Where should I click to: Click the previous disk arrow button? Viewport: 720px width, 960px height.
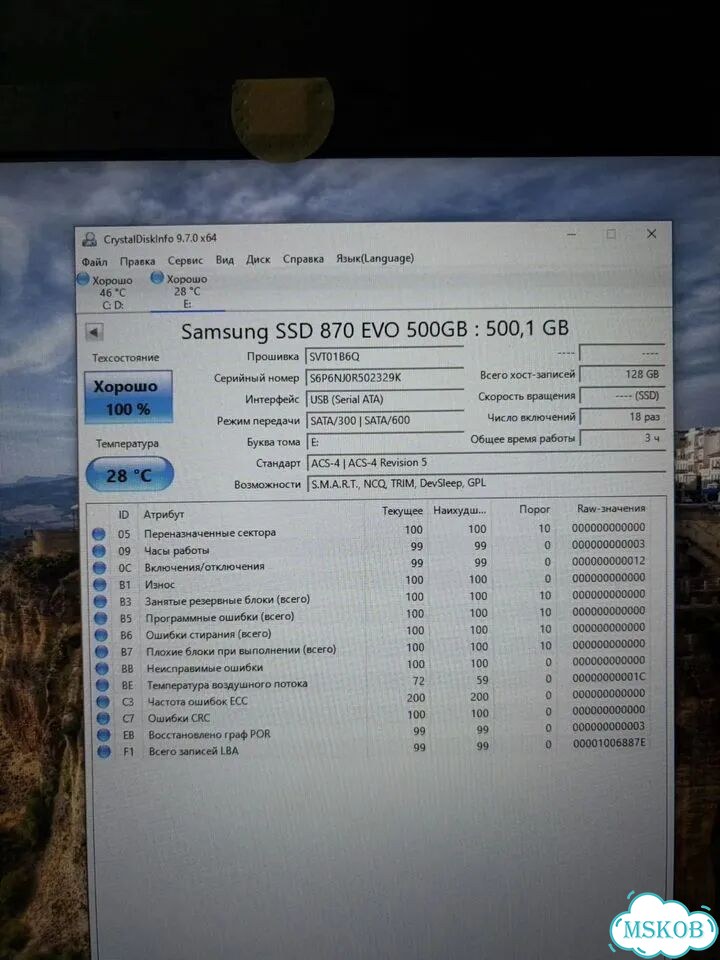[94, 332]
